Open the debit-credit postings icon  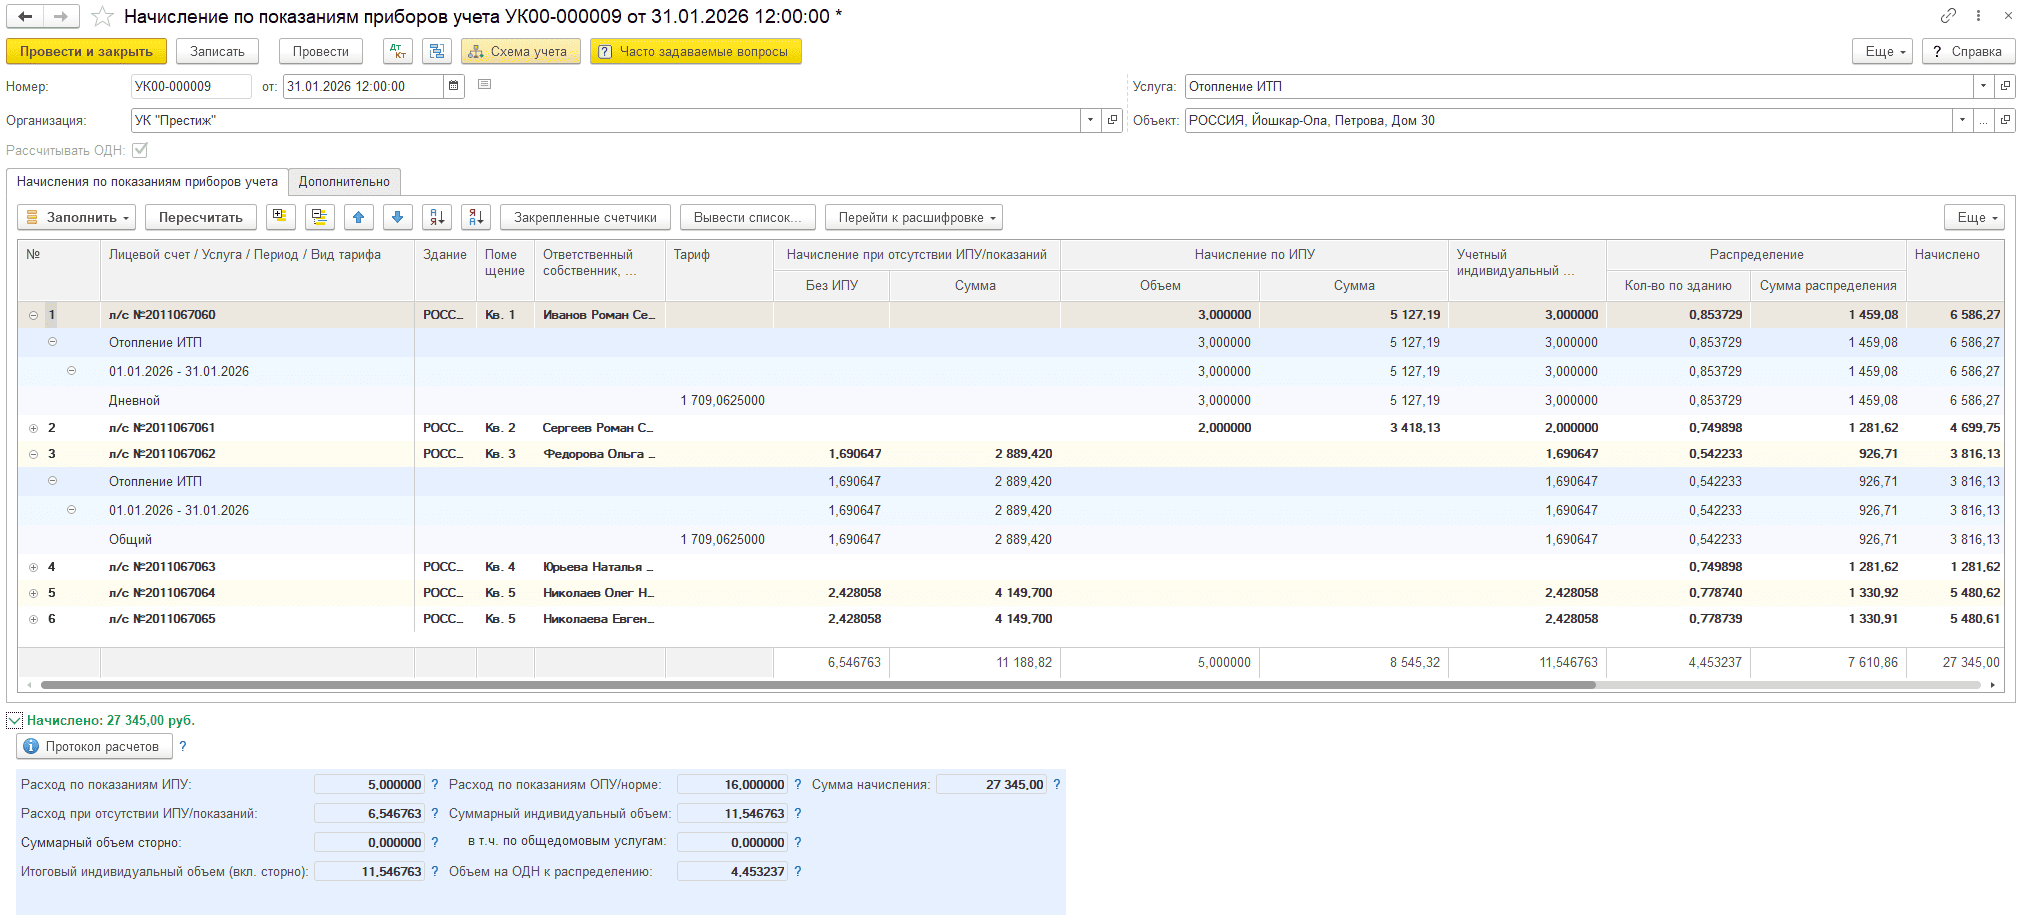coord(398,51)
